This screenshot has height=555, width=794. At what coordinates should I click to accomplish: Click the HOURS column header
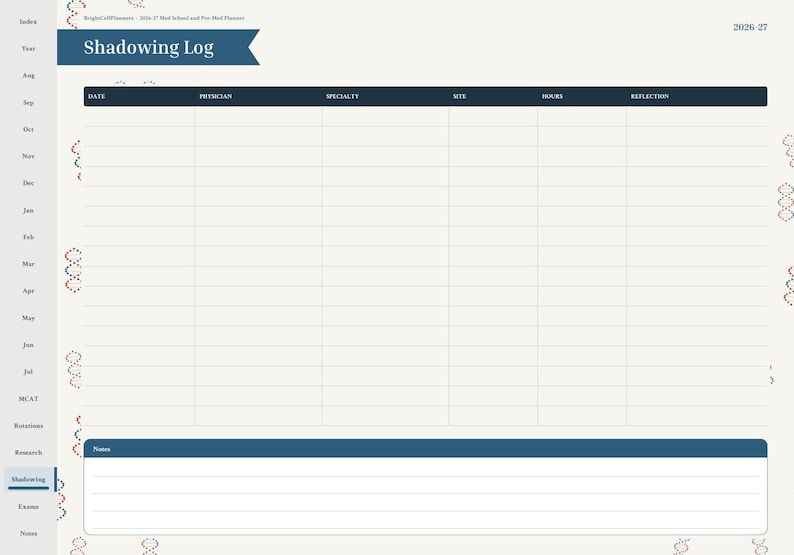[x=552, y=96]
